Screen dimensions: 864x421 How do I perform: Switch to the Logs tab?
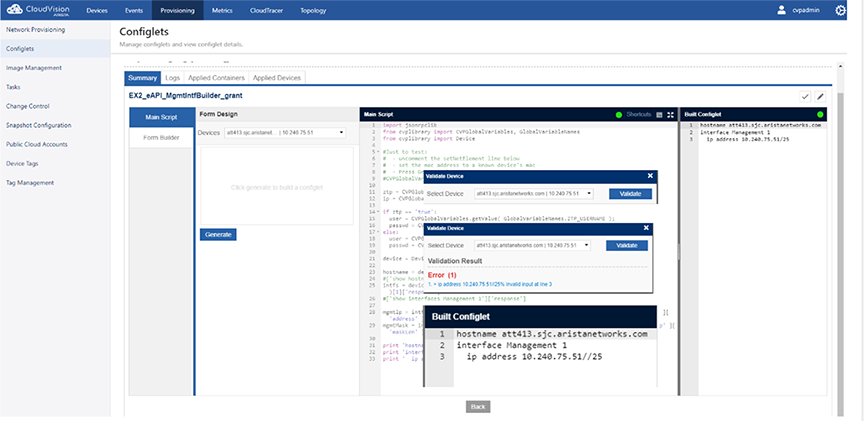(x=172, y=78)
